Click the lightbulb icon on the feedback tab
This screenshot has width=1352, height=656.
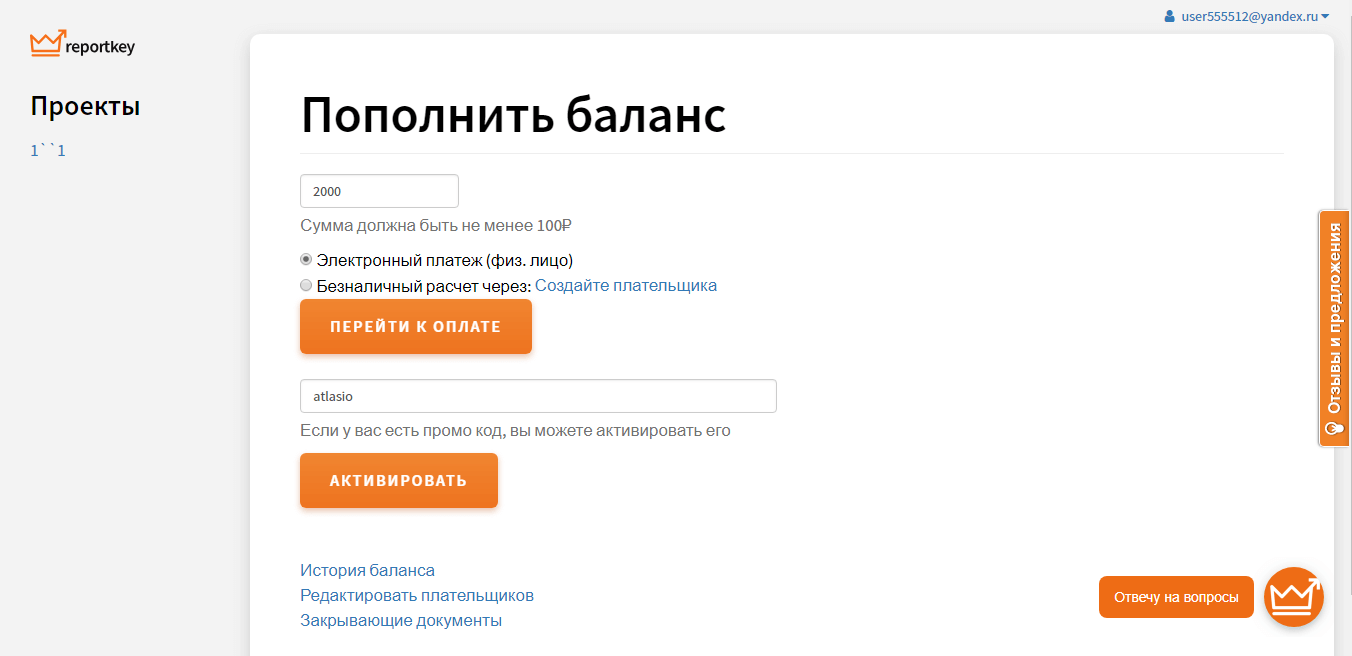[x=1333, y=429]
